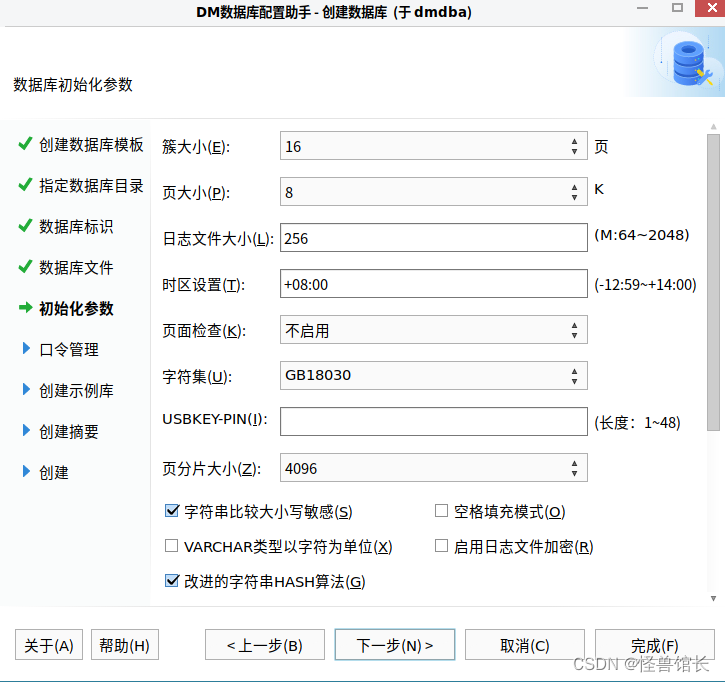Click the 关于(A) button
The image size is (725, 682).
49,645
